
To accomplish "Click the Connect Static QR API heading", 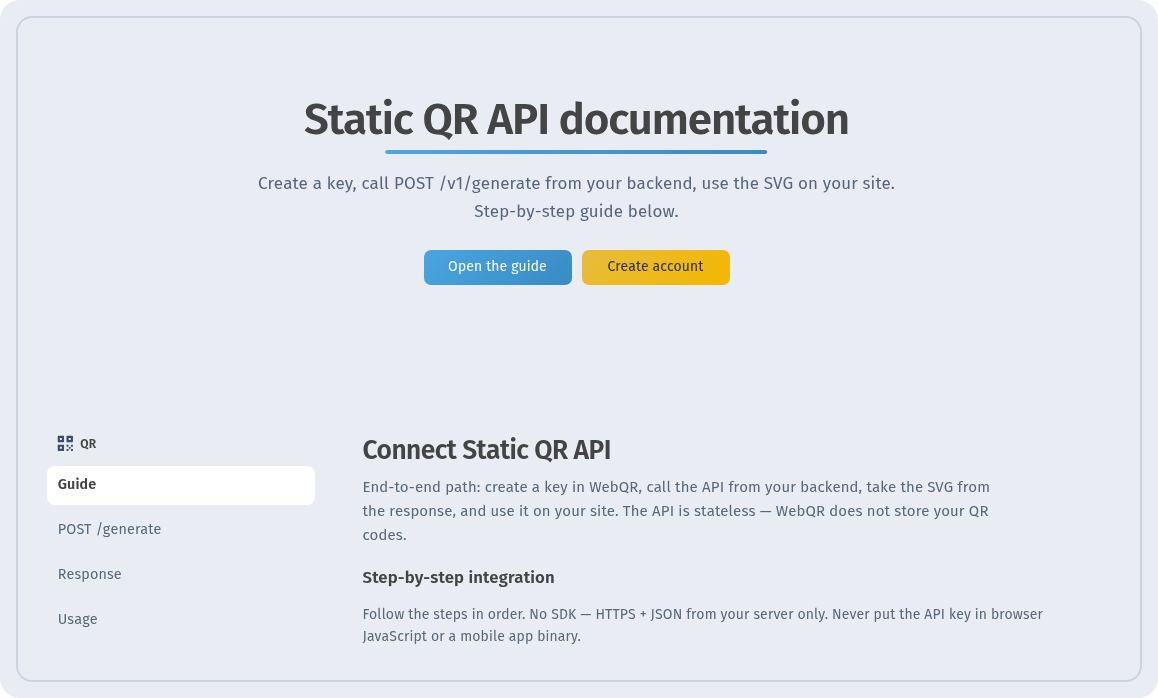I will coord(486,450).
